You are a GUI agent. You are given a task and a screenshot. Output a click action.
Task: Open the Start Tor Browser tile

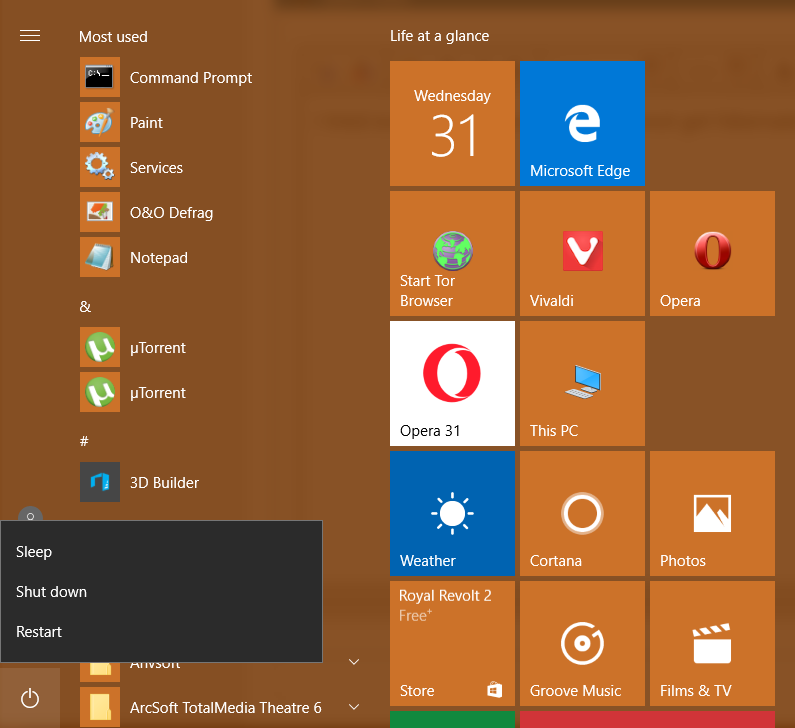click(452, 253)
